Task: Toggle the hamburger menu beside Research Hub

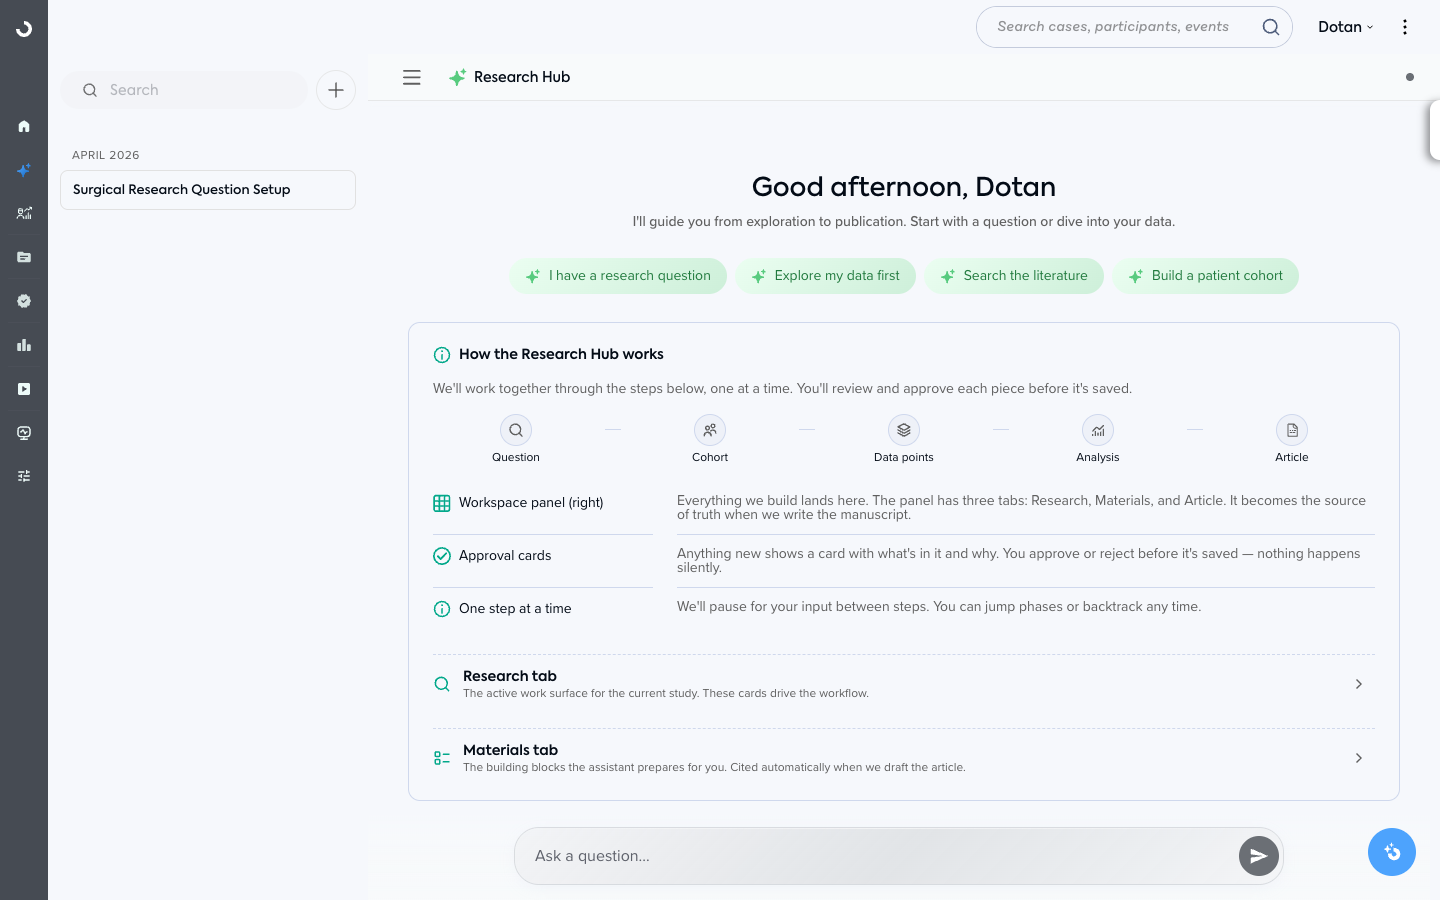Action: click(x=412, y=77)
